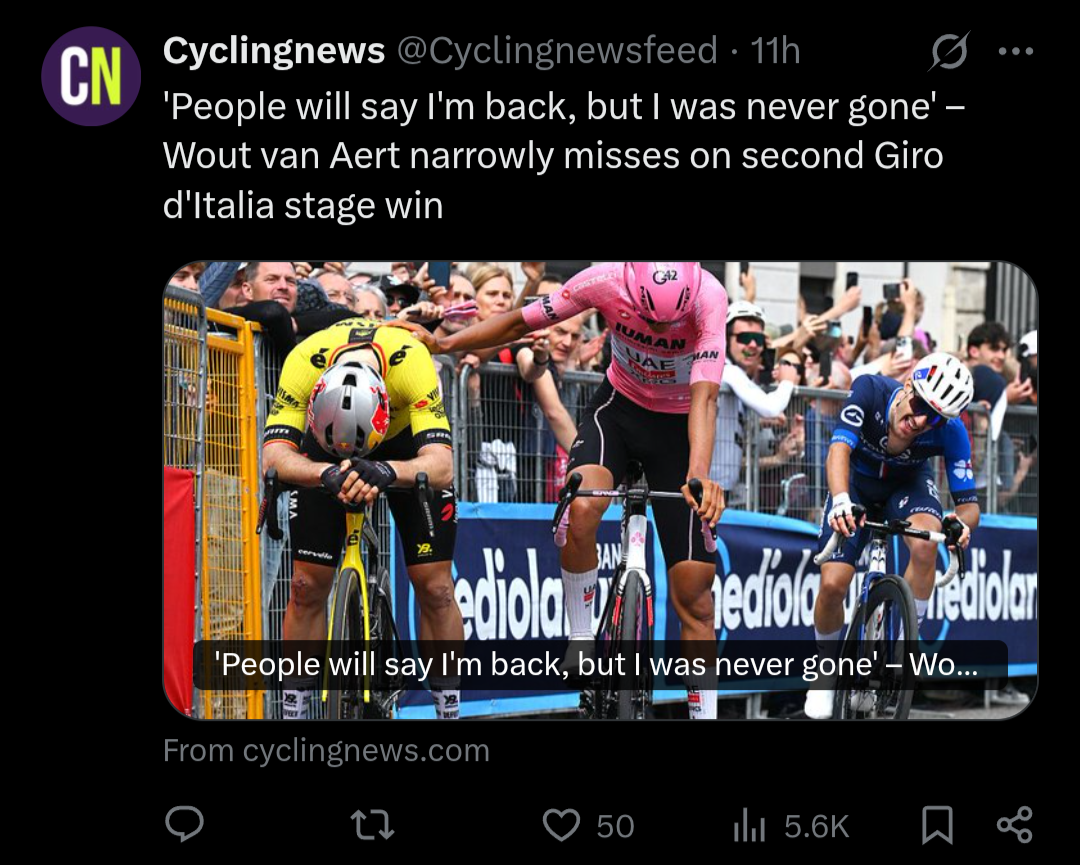Open the @Cyclingnewsfeed handle link
The width and height of the screenshot is (1080, 865).
[x=557, y=51]
